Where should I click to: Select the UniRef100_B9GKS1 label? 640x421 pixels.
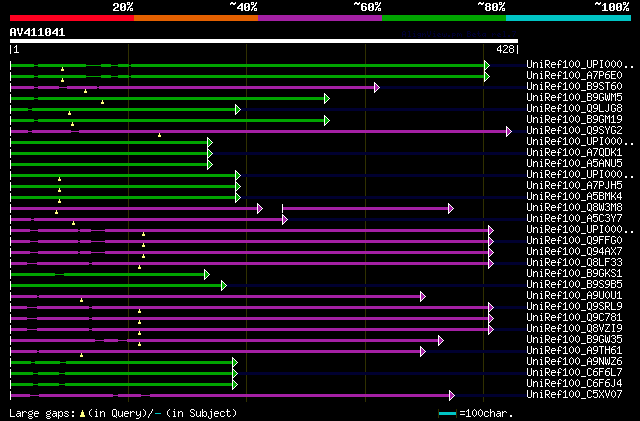(x=574, y=274)
